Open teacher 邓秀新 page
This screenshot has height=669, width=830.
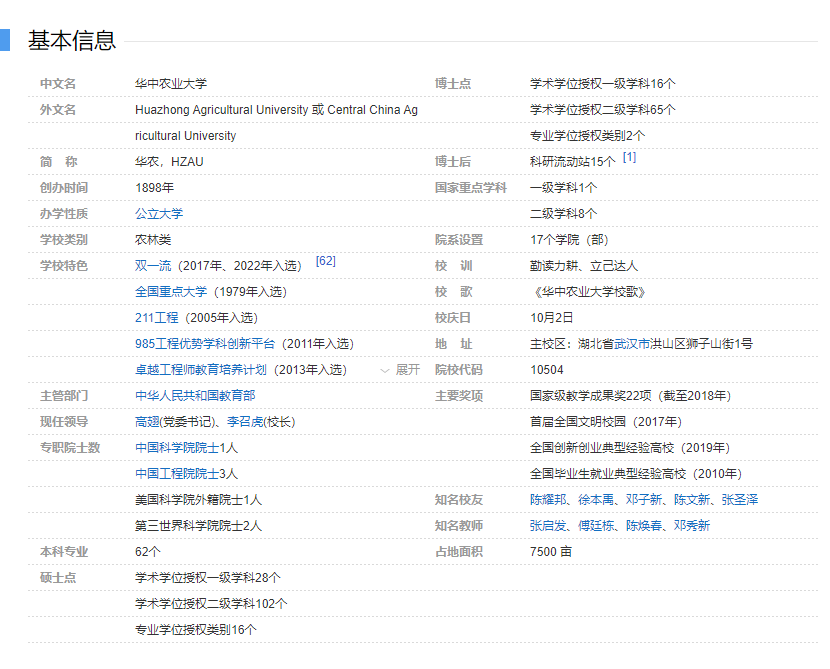tap(692, 526)
